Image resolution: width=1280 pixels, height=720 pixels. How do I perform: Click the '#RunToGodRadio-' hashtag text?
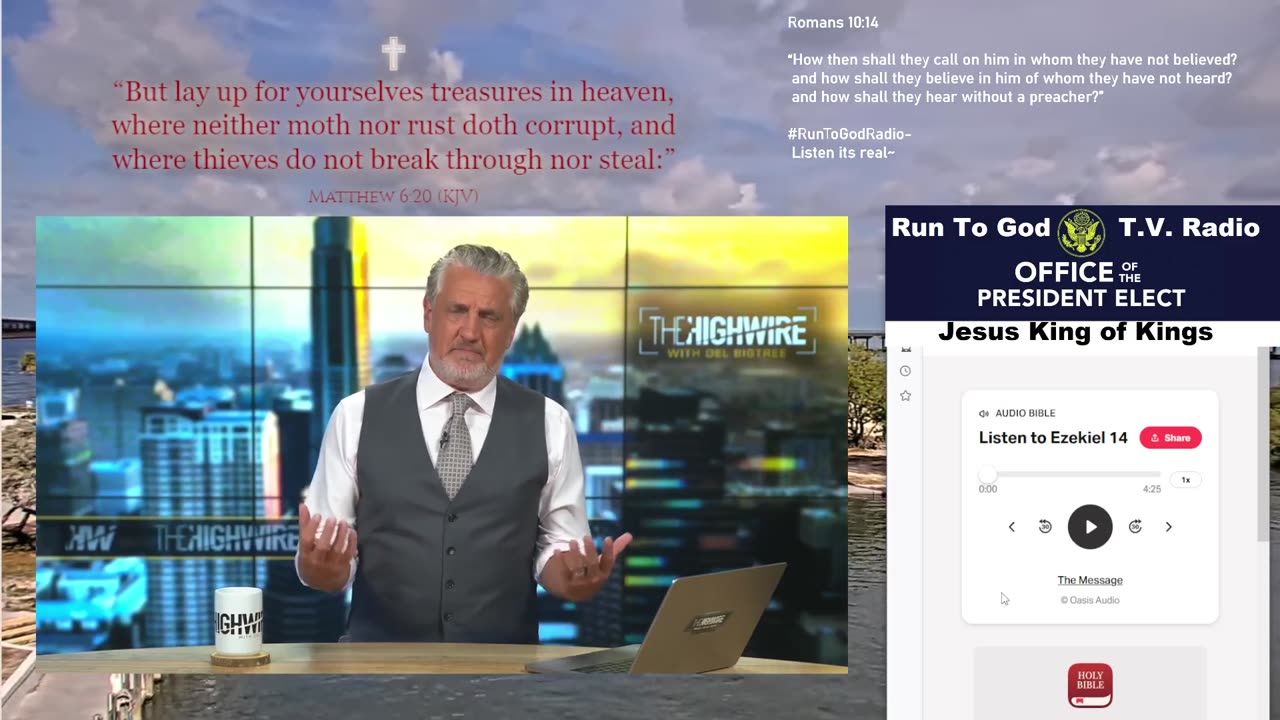click(849, 134)
